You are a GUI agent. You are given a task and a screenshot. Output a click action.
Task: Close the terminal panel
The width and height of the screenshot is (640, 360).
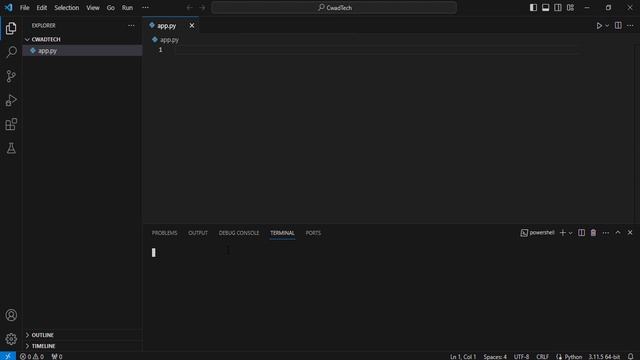[630, 232]
